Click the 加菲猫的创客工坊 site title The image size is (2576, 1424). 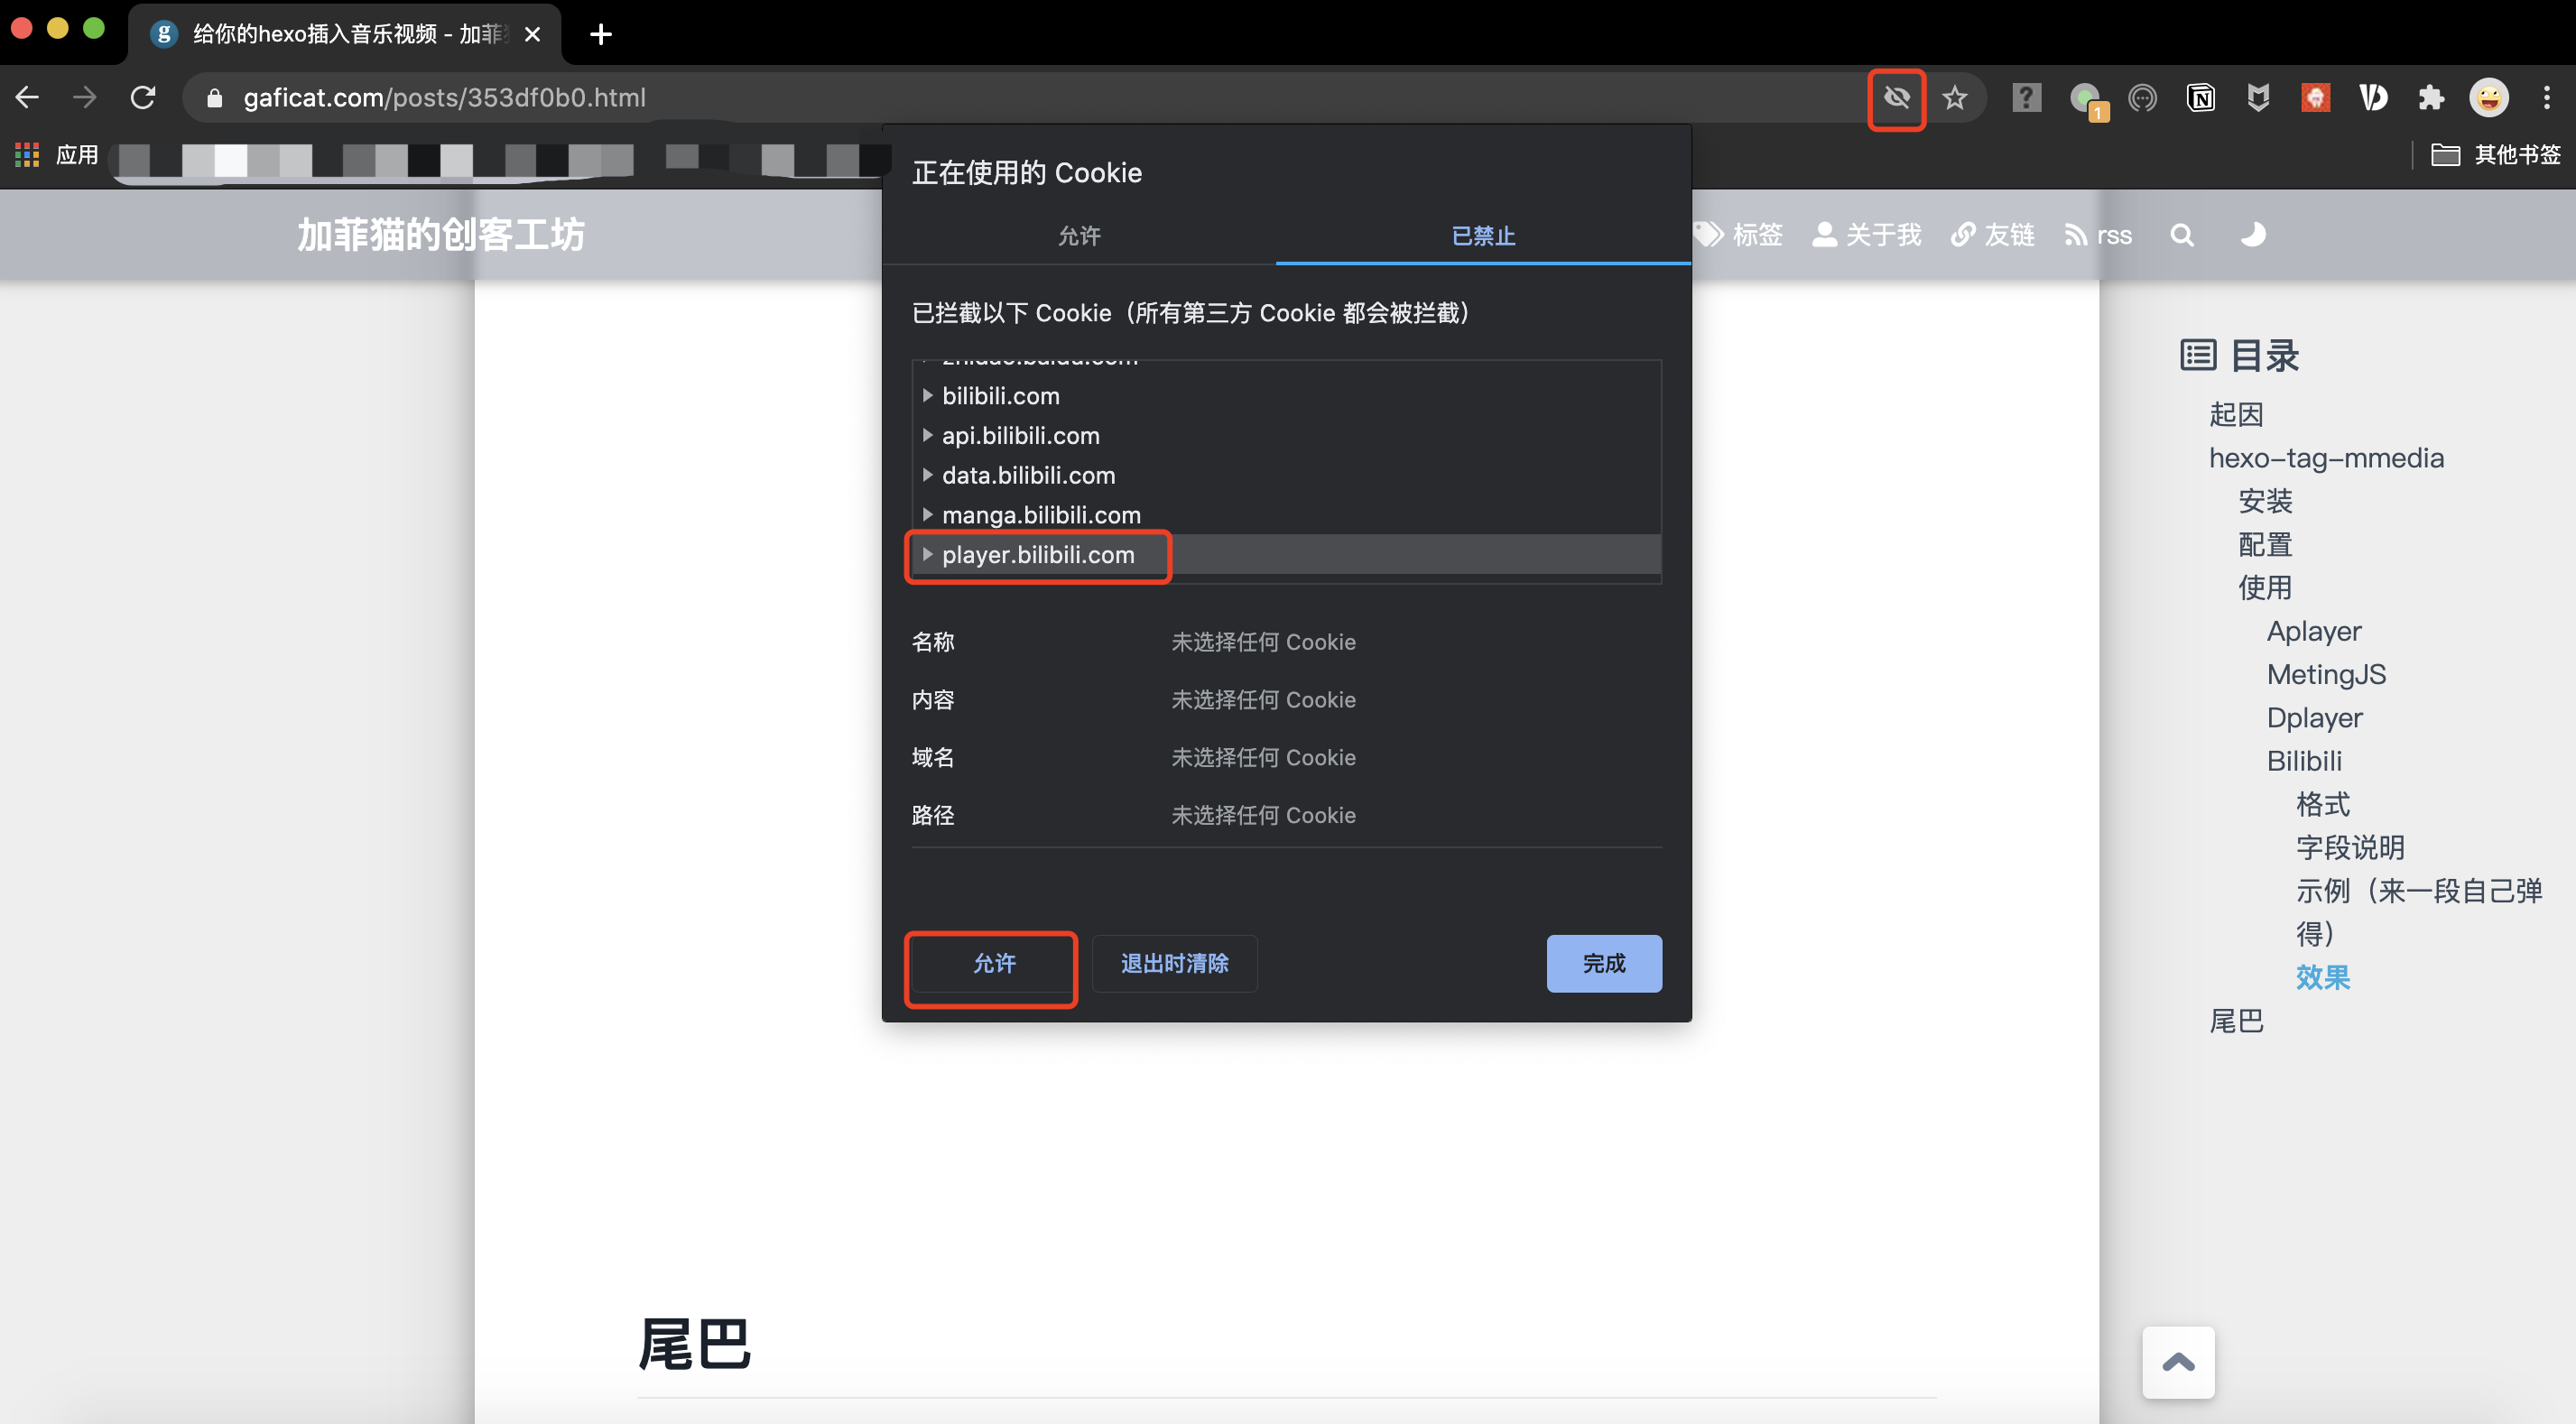coord(440,235)
